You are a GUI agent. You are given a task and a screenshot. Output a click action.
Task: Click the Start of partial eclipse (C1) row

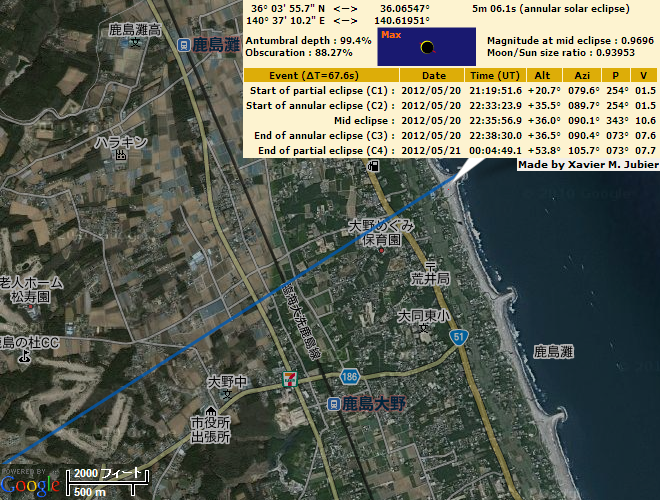click(x=450, y=91)
